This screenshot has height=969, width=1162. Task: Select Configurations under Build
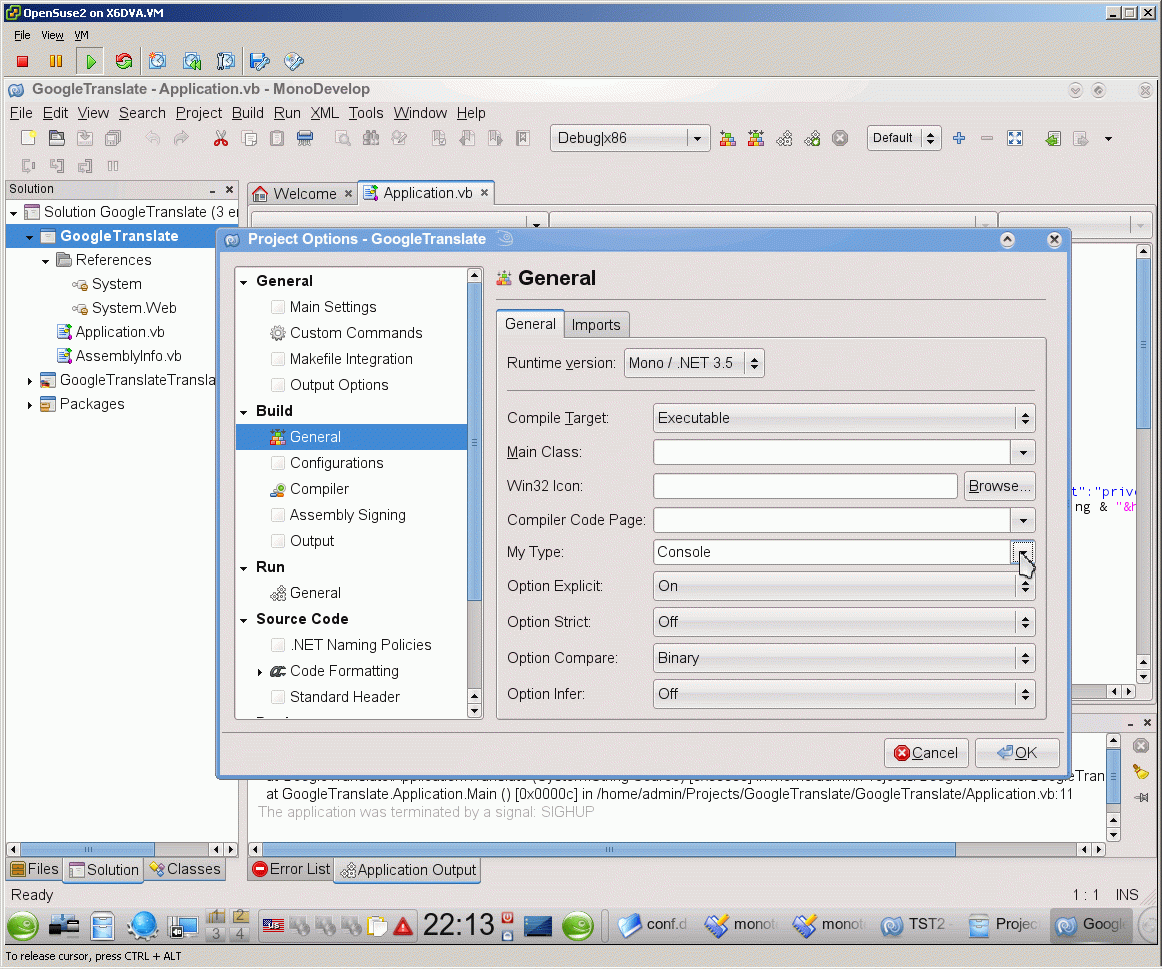tap(336, 463)
